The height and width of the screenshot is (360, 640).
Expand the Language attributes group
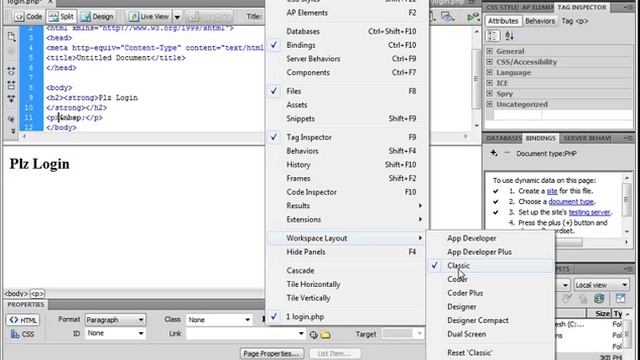(x=489, y=72)
